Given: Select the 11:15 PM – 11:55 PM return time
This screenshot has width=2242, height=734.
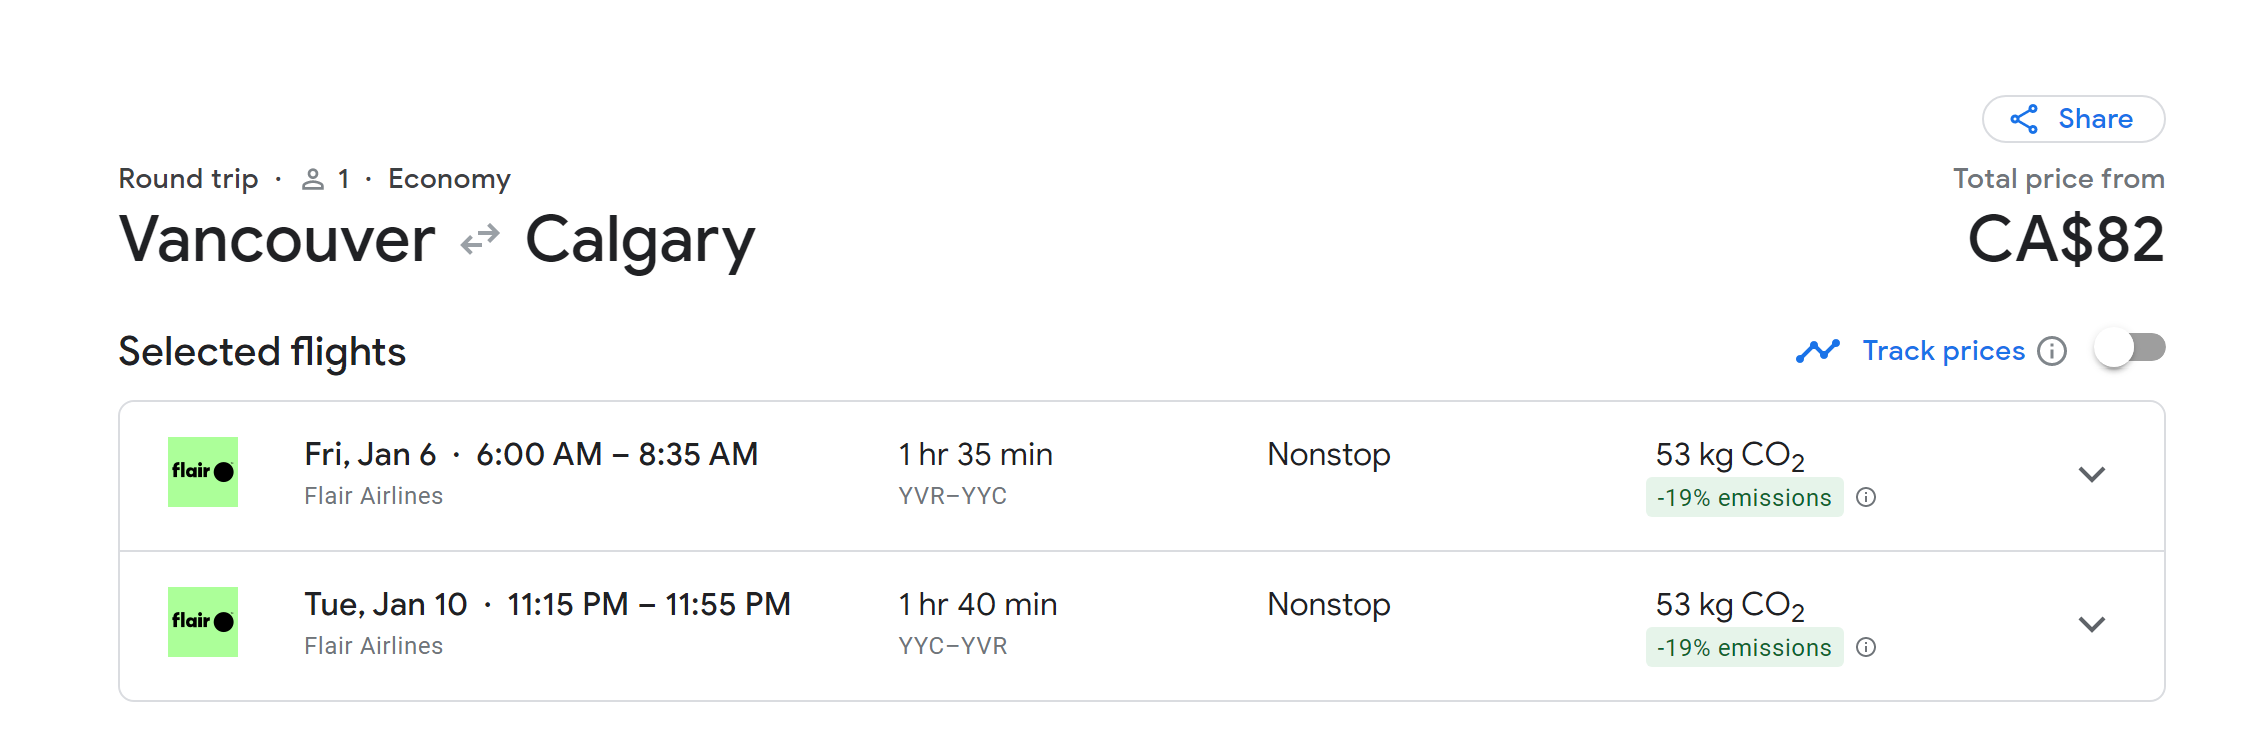Looking at the screenshot, I should coord(648,605).
